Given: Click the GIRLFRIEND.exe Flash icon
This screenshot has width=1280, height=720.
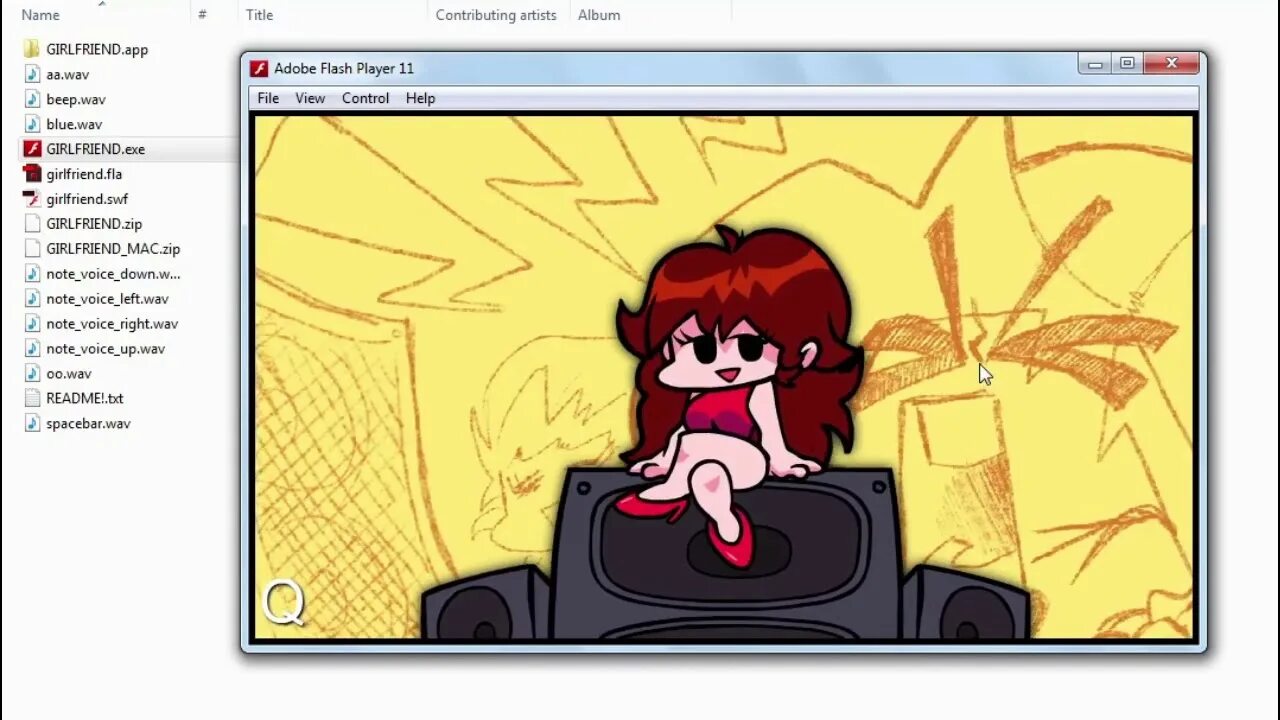Looking at the screenshot, I should tap(31, 149).
